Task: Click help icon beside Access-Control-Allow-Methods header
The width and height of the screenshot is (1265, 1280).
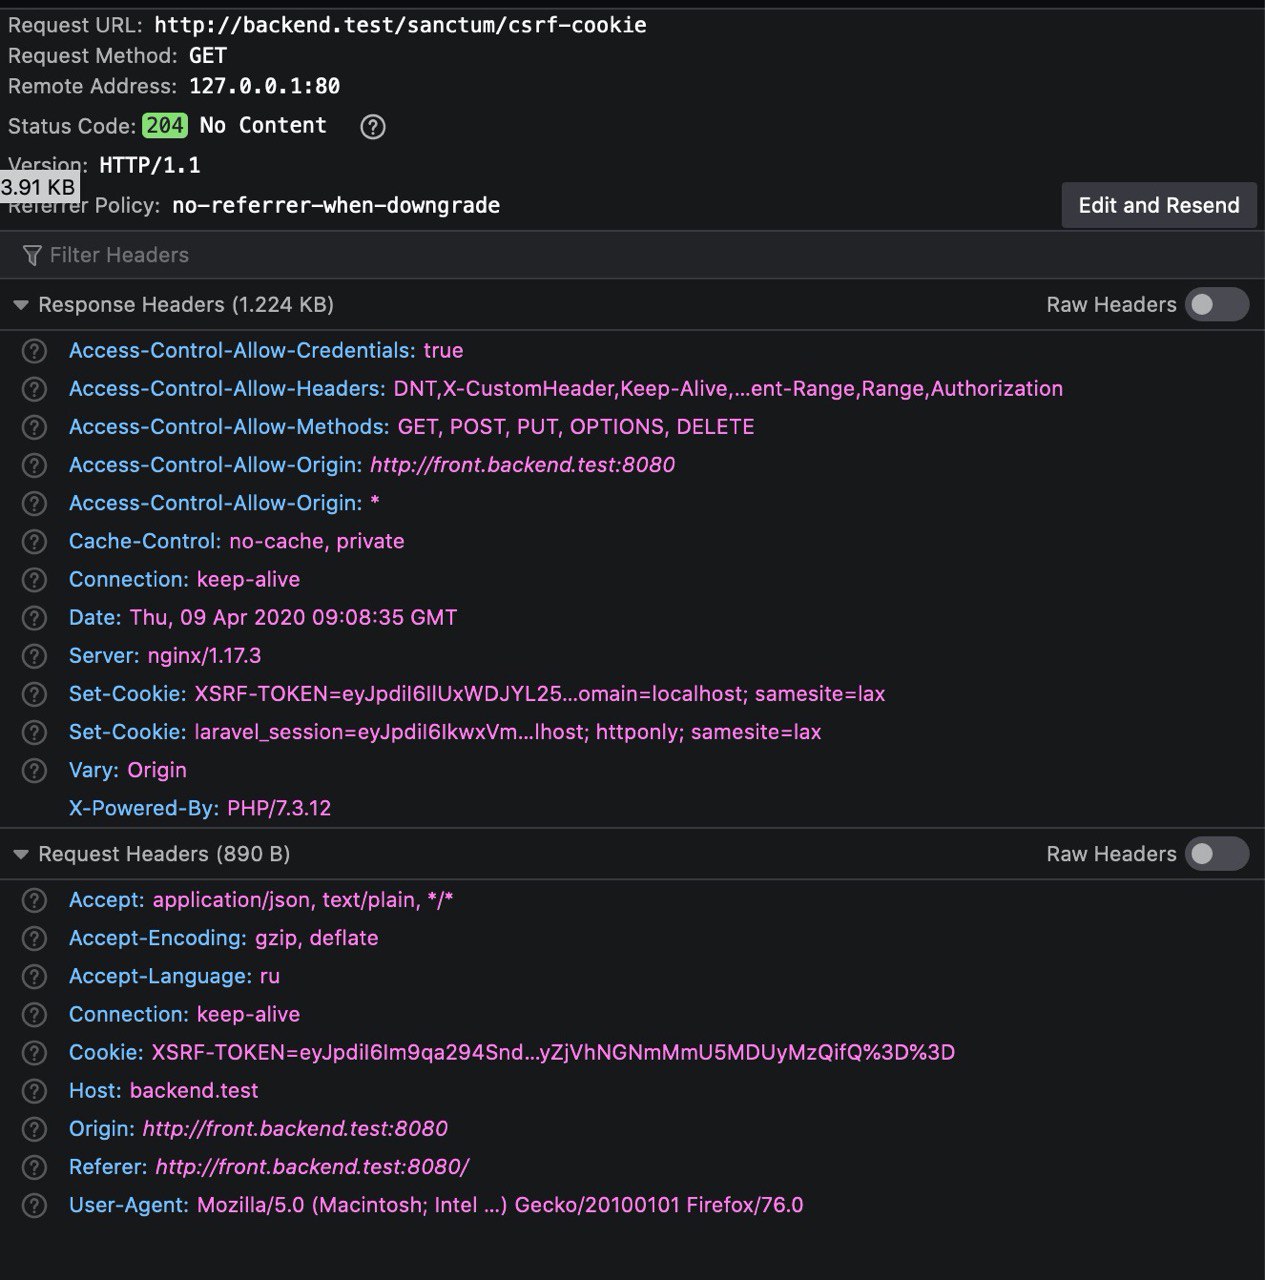Action: click(34, 427)
